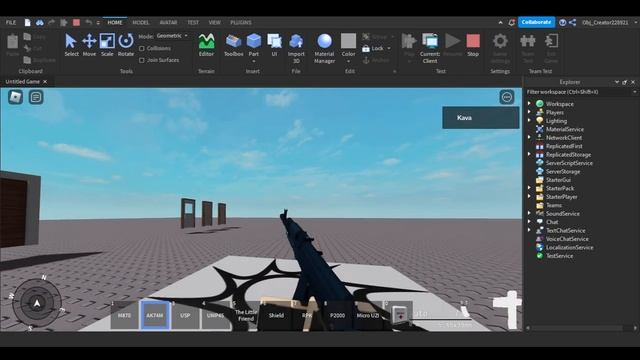
Task: Open the Toolbox panel
Action: [x=233, y=45]
